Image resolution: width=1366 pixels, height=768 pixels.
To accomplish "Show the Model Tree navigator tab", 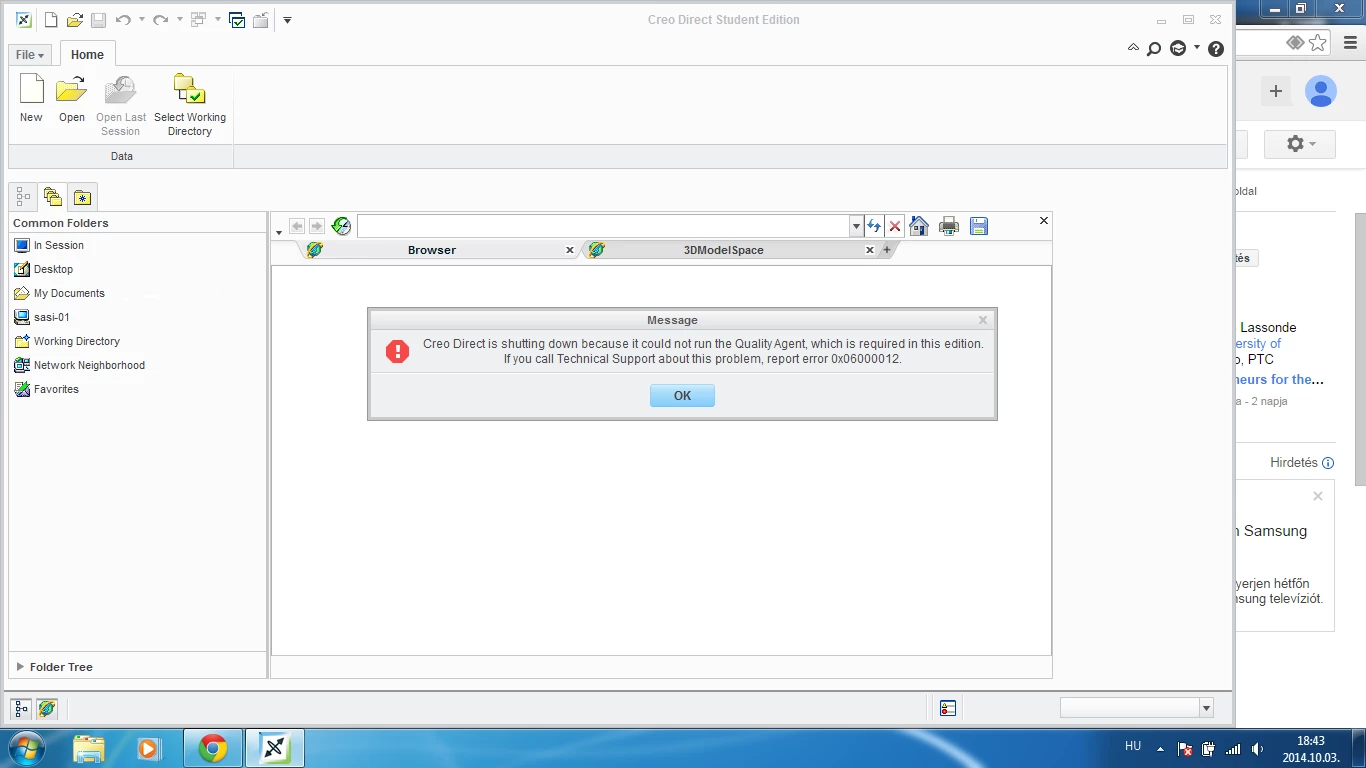I will pyautogui.click(x=23, y=197).
